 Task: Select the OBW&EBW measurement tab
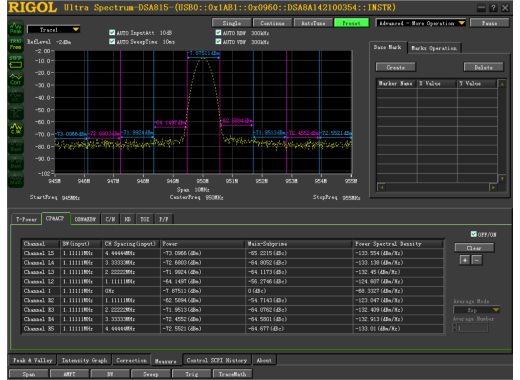click(85, 219)
